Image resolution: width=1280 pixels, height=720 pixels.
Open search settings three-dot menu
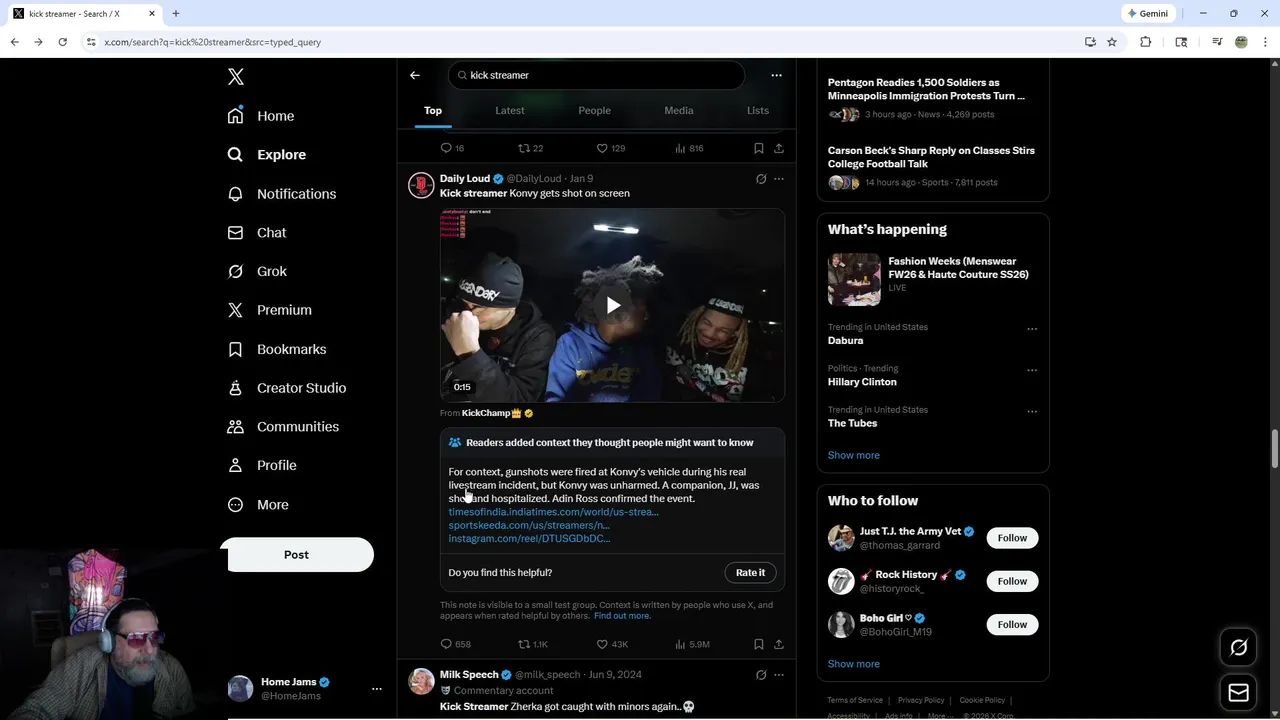[x=776, y=75]
